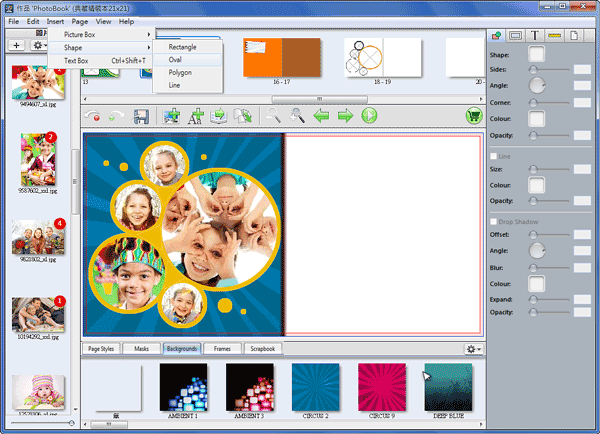Click the undo arrow toolbar icon

click(x=93, y=116)
